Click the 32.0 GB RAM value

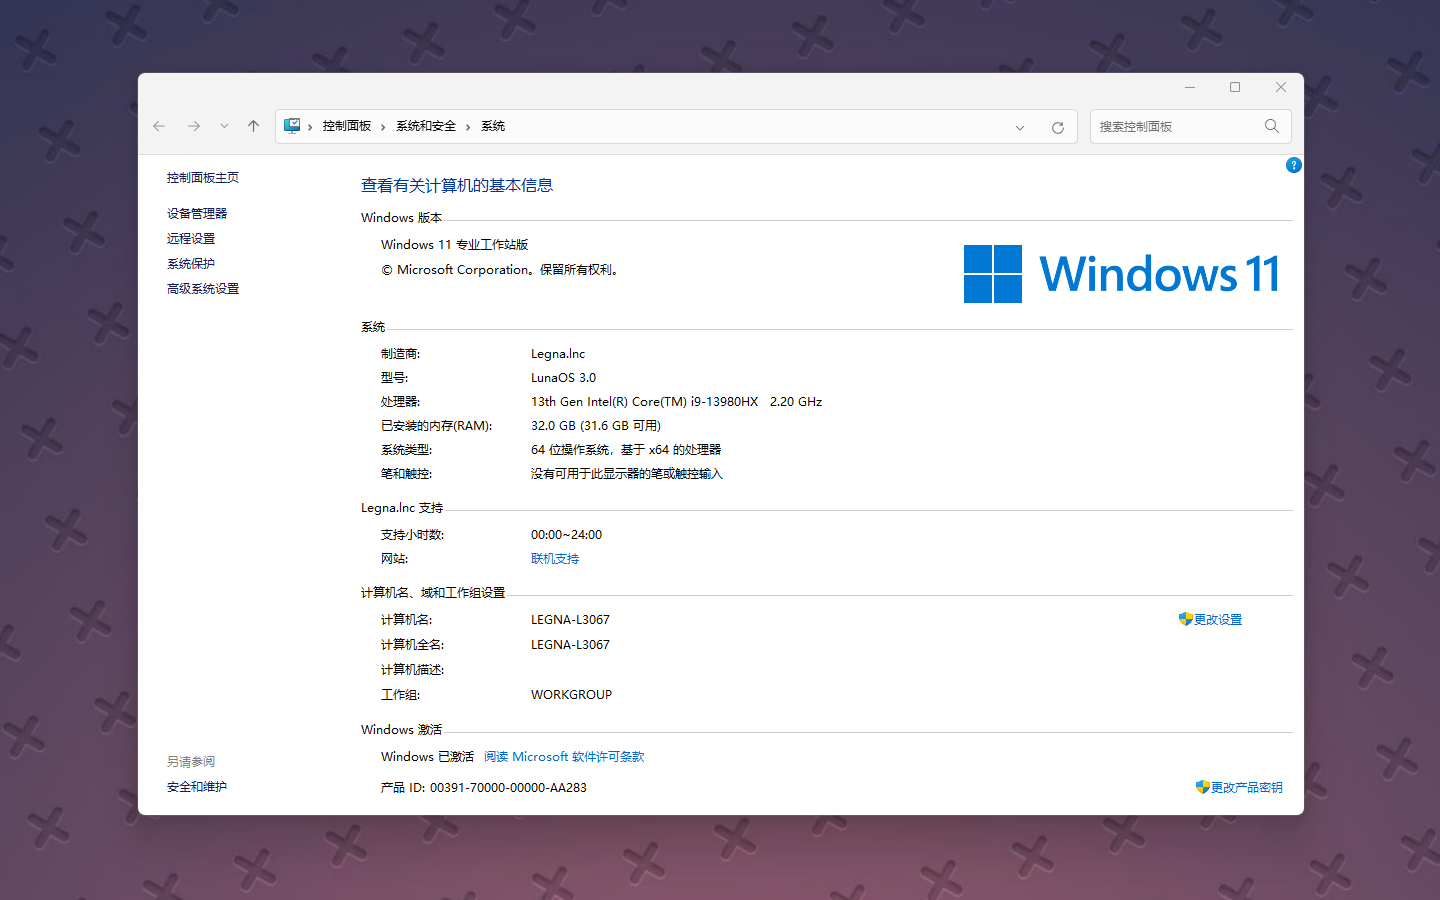pyautogui.click(x=596, y=426)
